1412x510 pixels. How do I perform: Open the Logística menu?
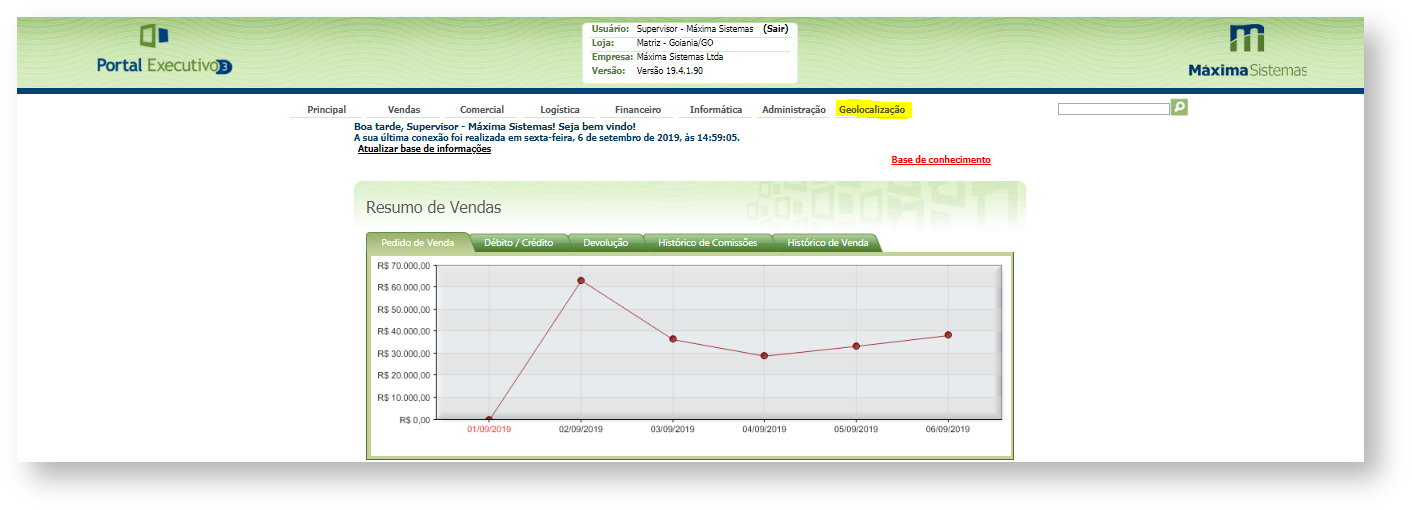(x=560, y=110)
